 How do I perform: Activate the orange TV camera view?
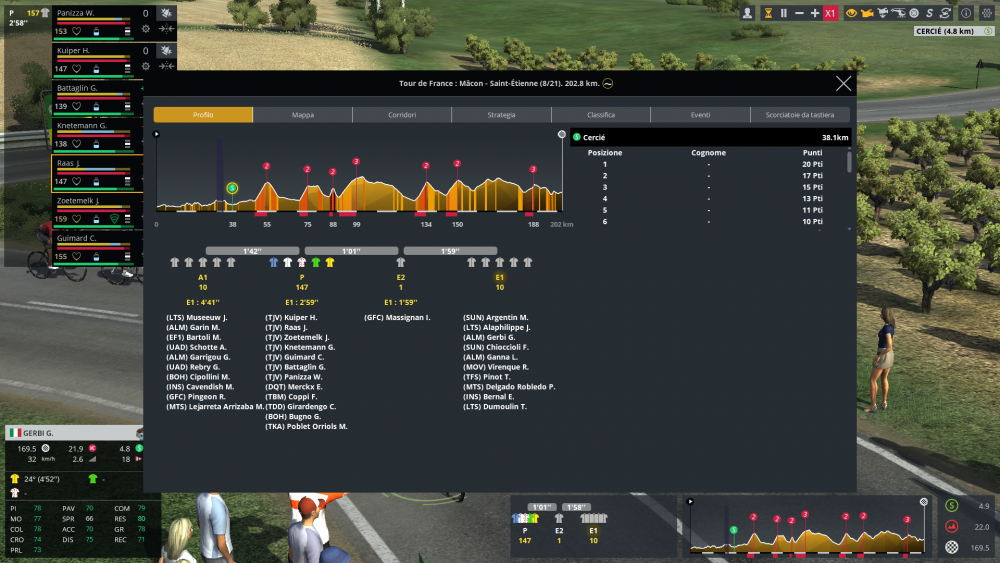(867, 13)
